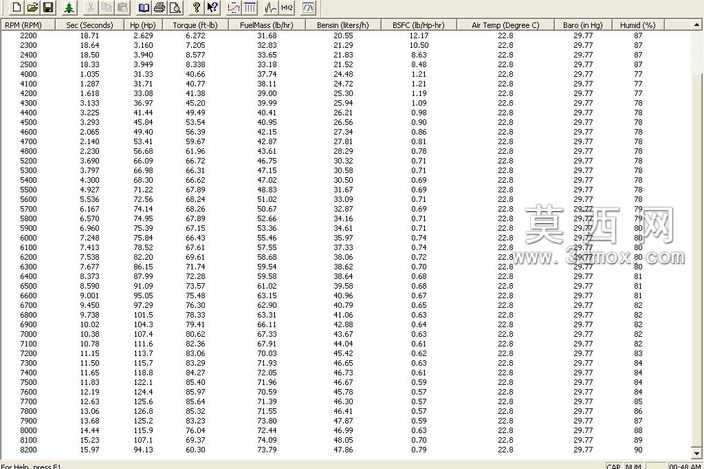Click the Open file folder icon

(32, 7)
